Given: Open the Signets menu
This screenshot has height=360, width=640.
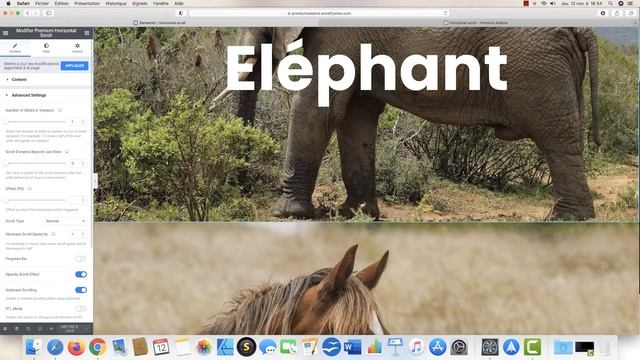Looking at the screenshot, I should tap(140, 3).
